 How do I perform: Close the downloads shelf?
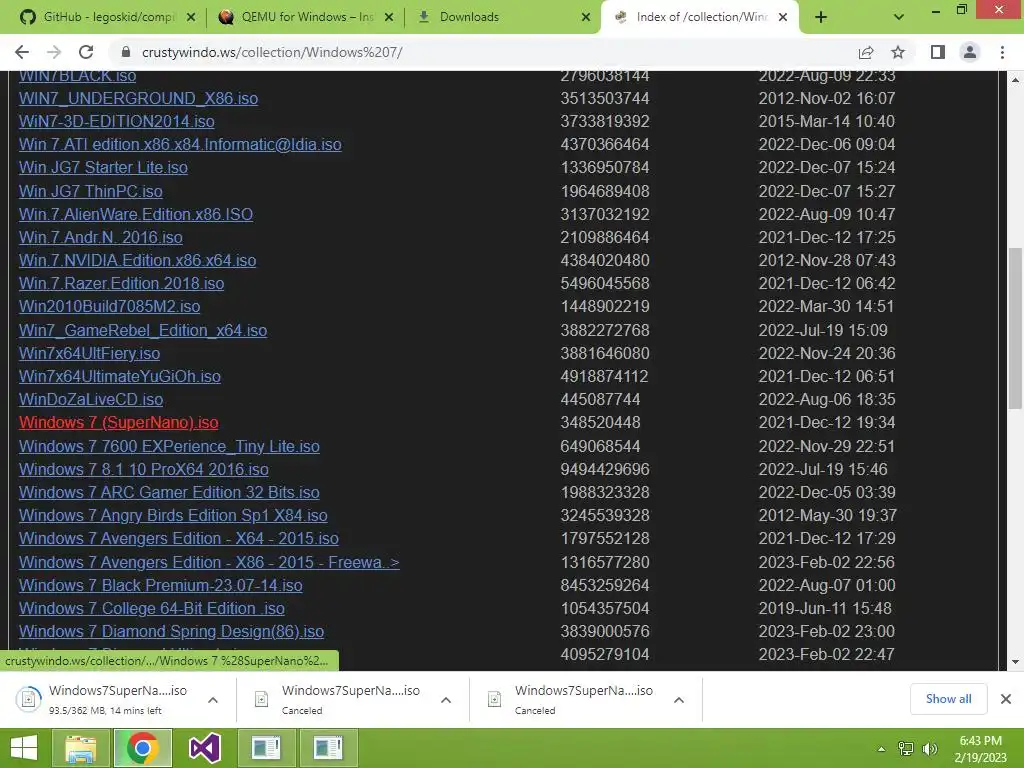tap(1006, 699)
